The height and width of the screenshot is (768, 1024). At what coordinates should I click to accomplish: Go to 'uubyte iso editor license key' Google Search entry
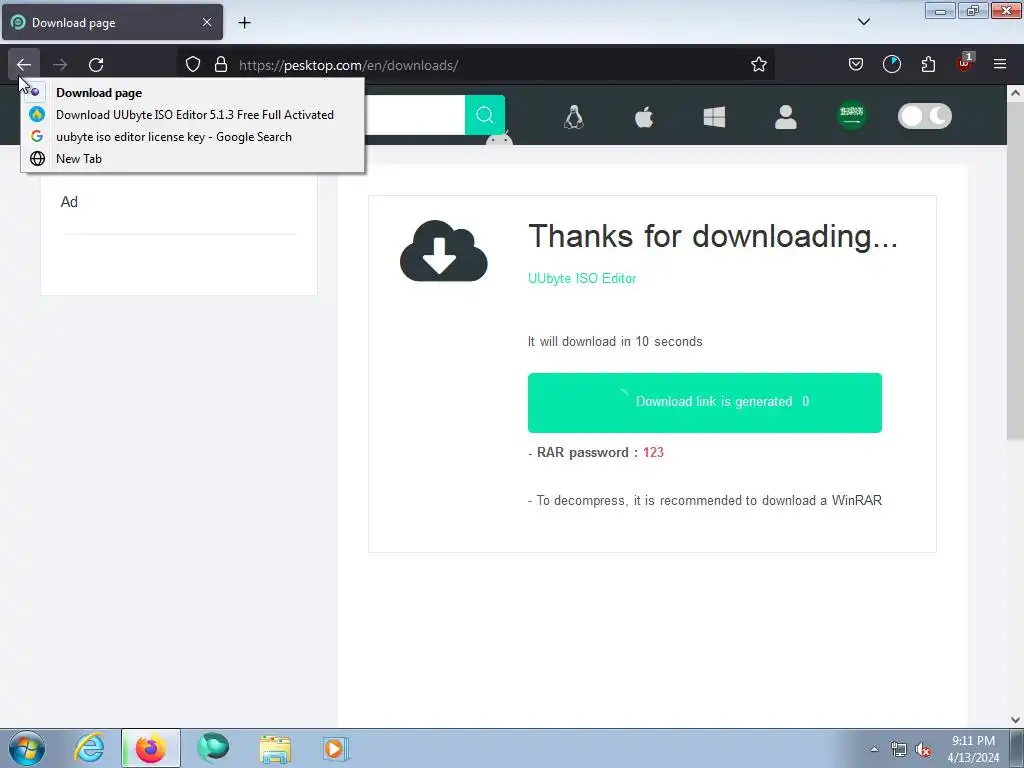click(x=193, y=136)
